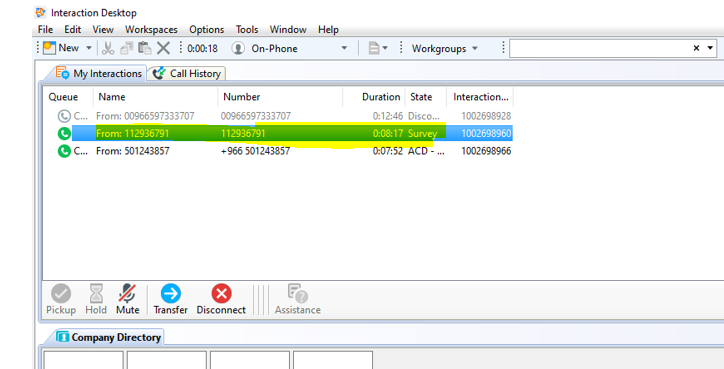
Task: Switch to the Call History tab
Action: [187, 73]
